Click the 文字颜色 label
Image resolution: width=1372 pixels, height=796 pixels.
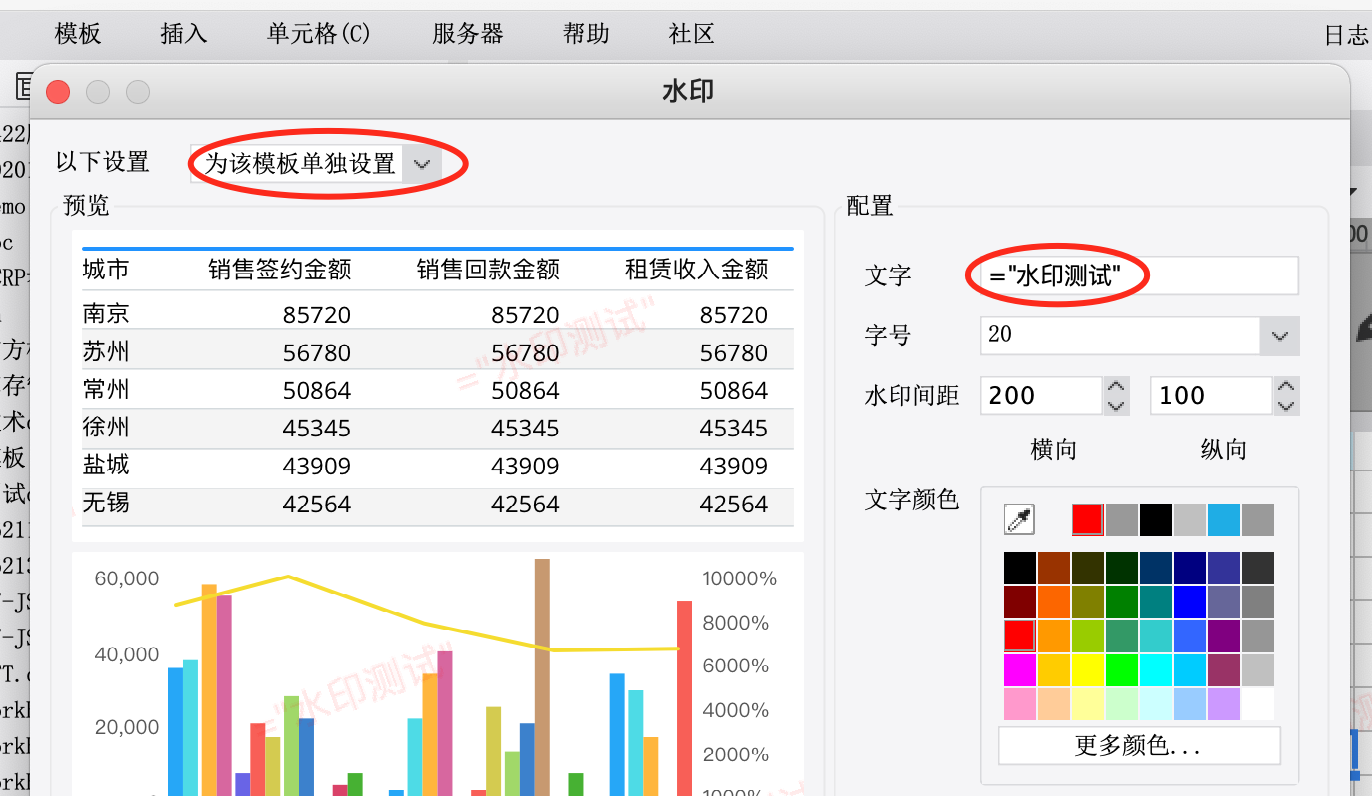click(912, 499)
